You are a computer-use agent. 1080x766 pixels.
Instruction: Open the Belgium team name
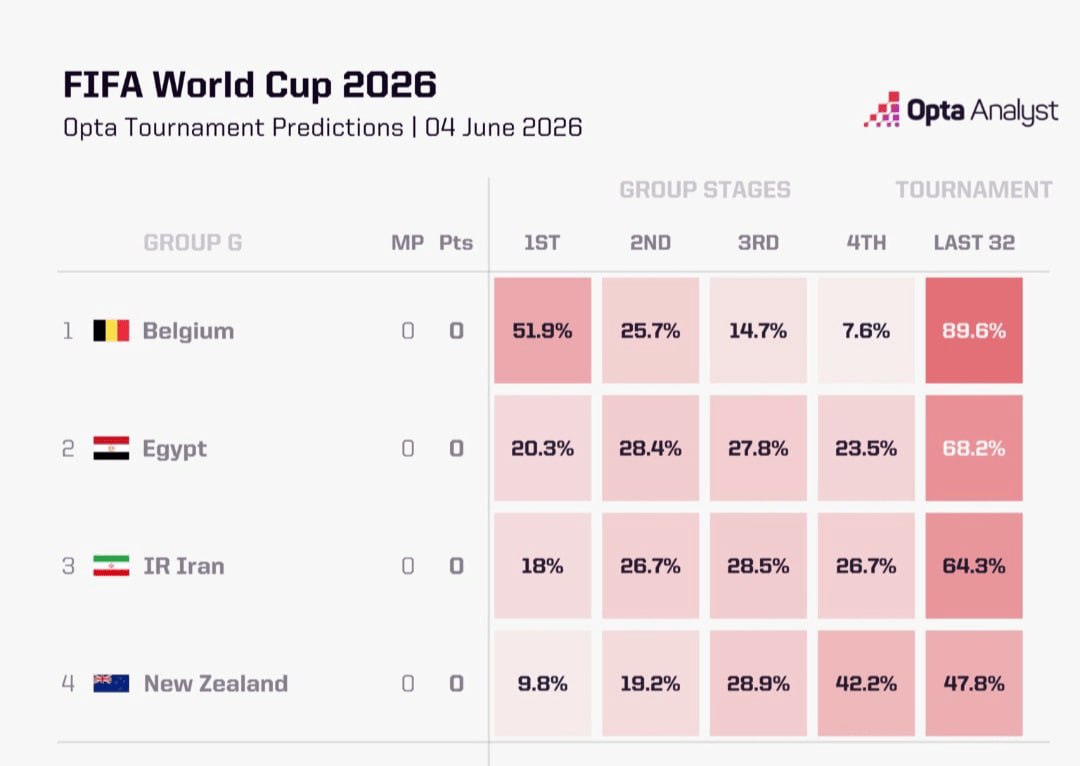(x=188, y=331)
